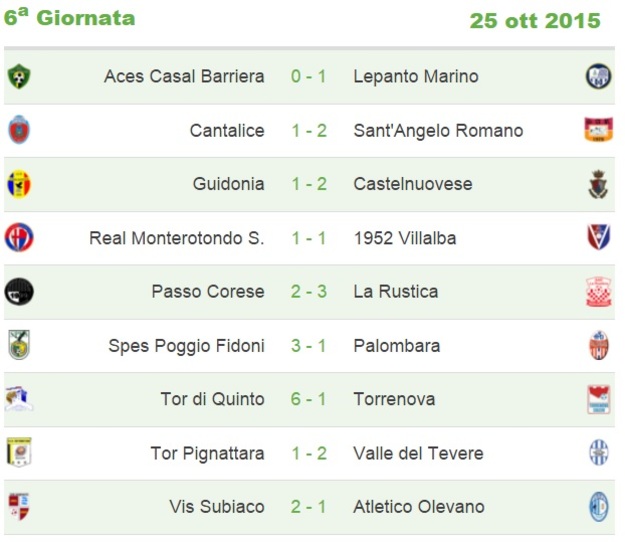Select the Valle del Tevere team name

[418, 453]
